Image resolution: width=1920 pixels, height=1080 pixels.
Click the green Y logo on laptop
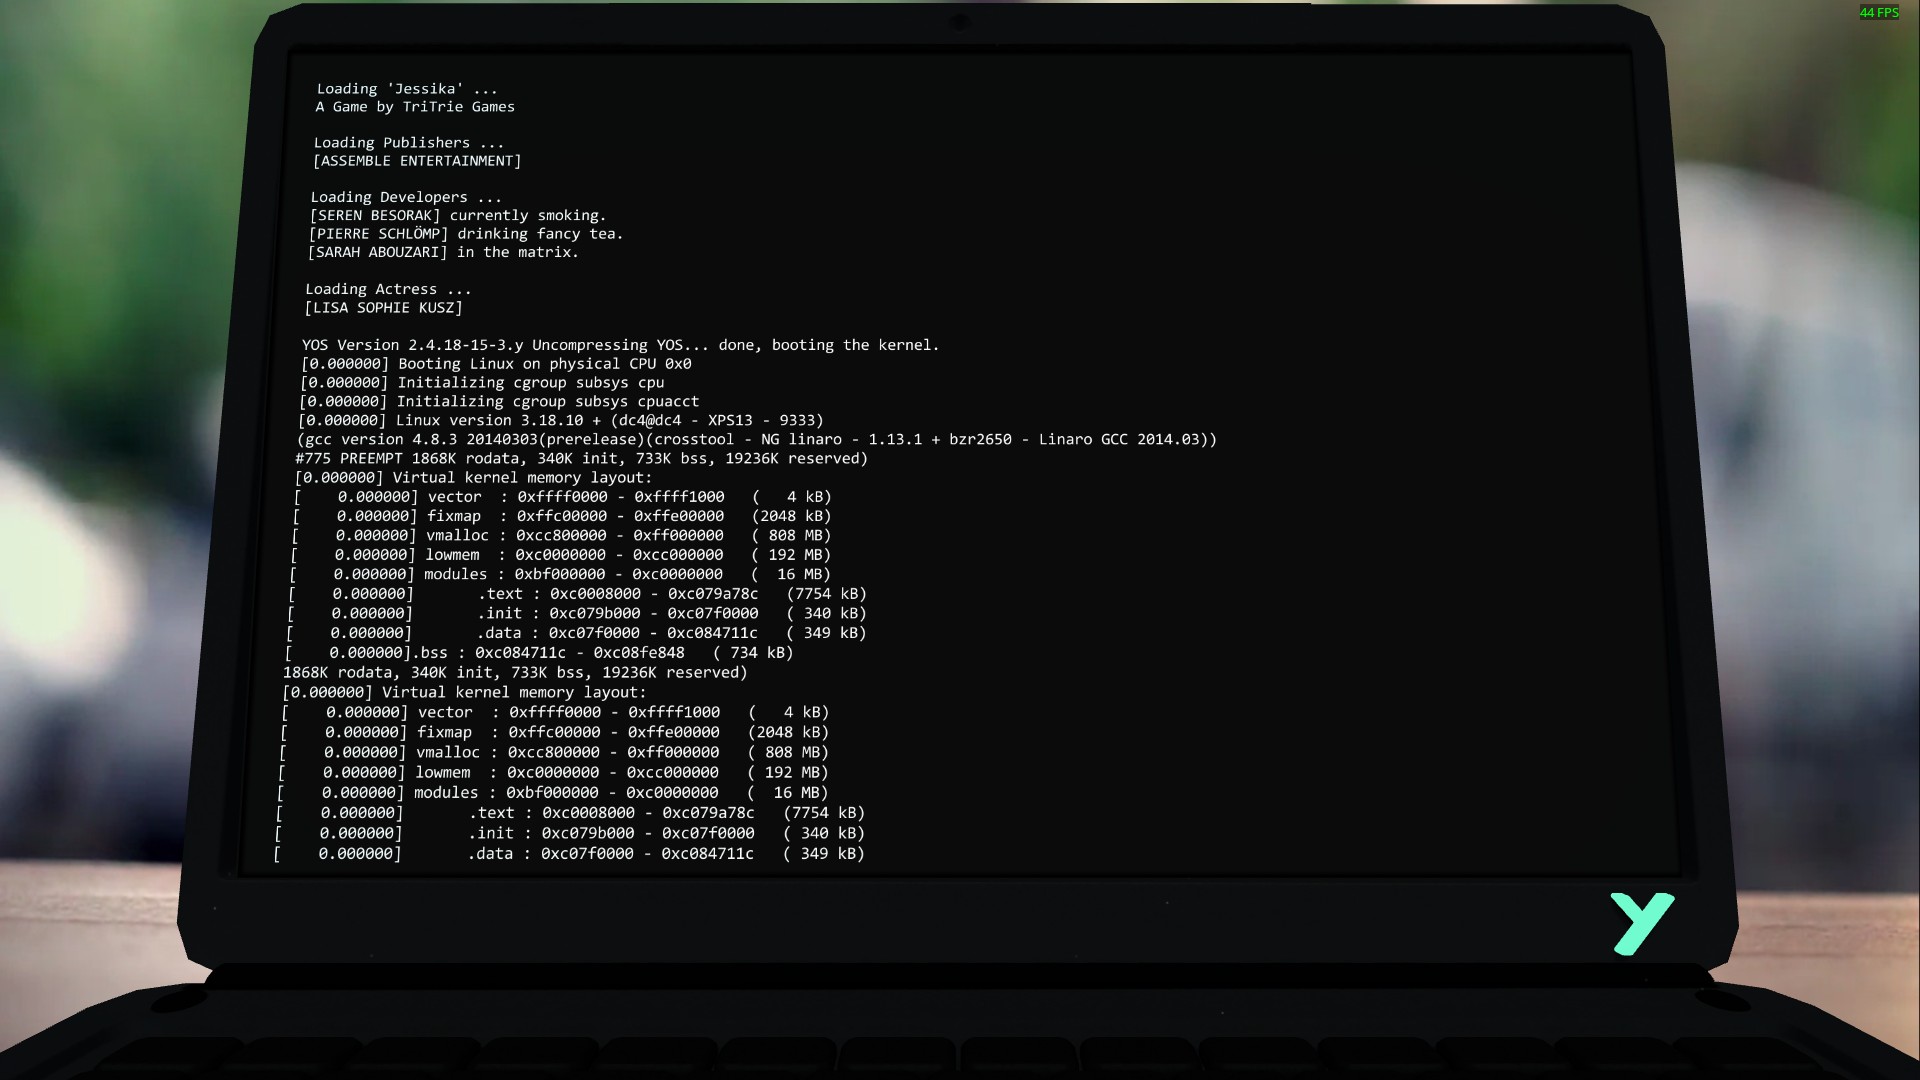[x=1641, y=922]
